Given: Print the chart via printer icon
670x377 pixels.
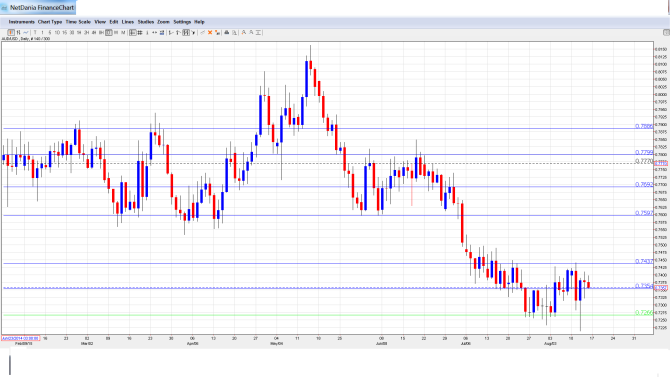Looking at the screenshot, I should [x=227, y=32].
